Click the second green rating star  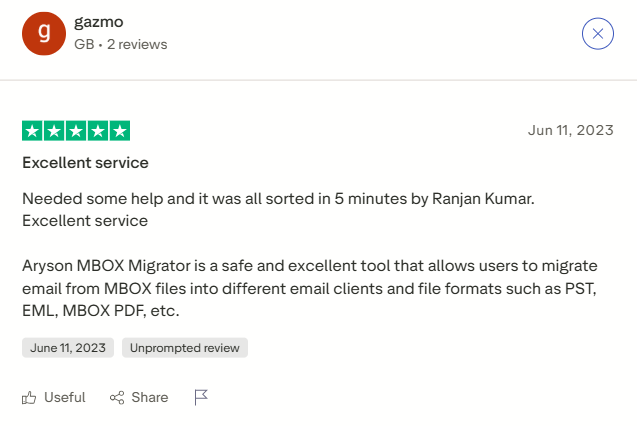pyautogui.click(x=54, y=131)
